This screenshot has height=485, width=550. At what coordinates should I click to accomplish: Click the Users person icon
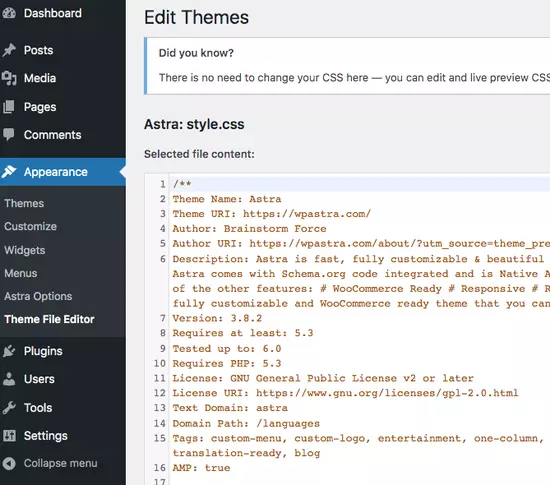(x=9, y=379)
